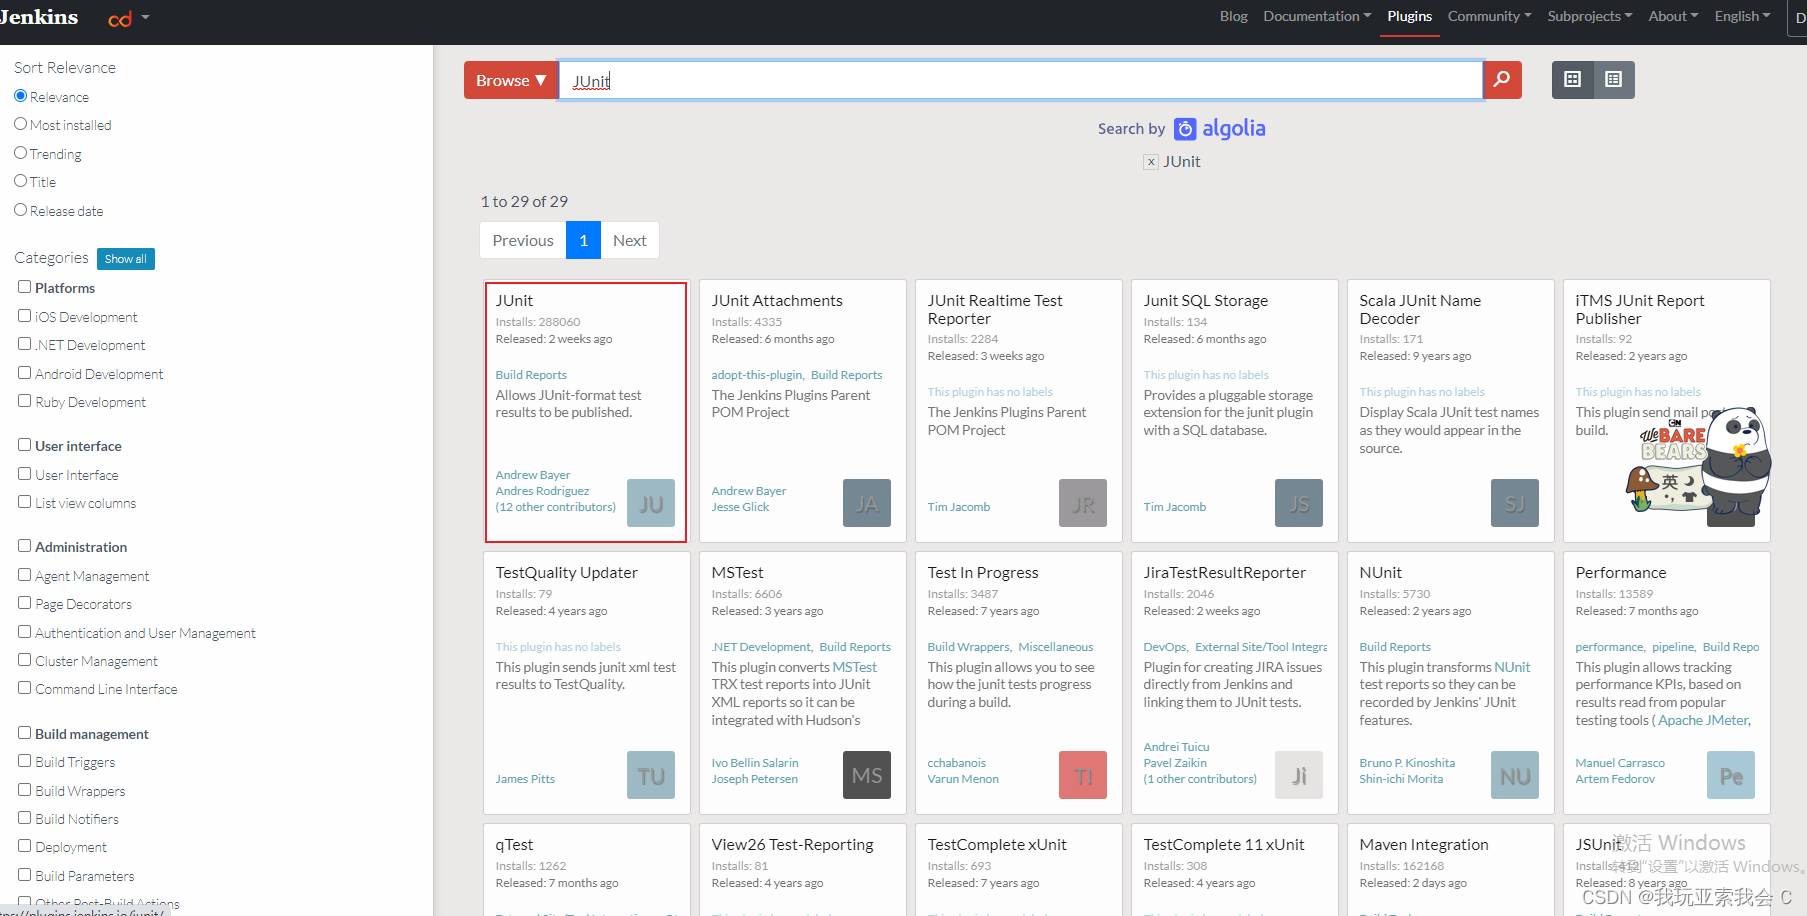Image resolution: width=1807 pixels, height=916 pixels.
Task: Open the JUnit plugin title
Action: 514,301
